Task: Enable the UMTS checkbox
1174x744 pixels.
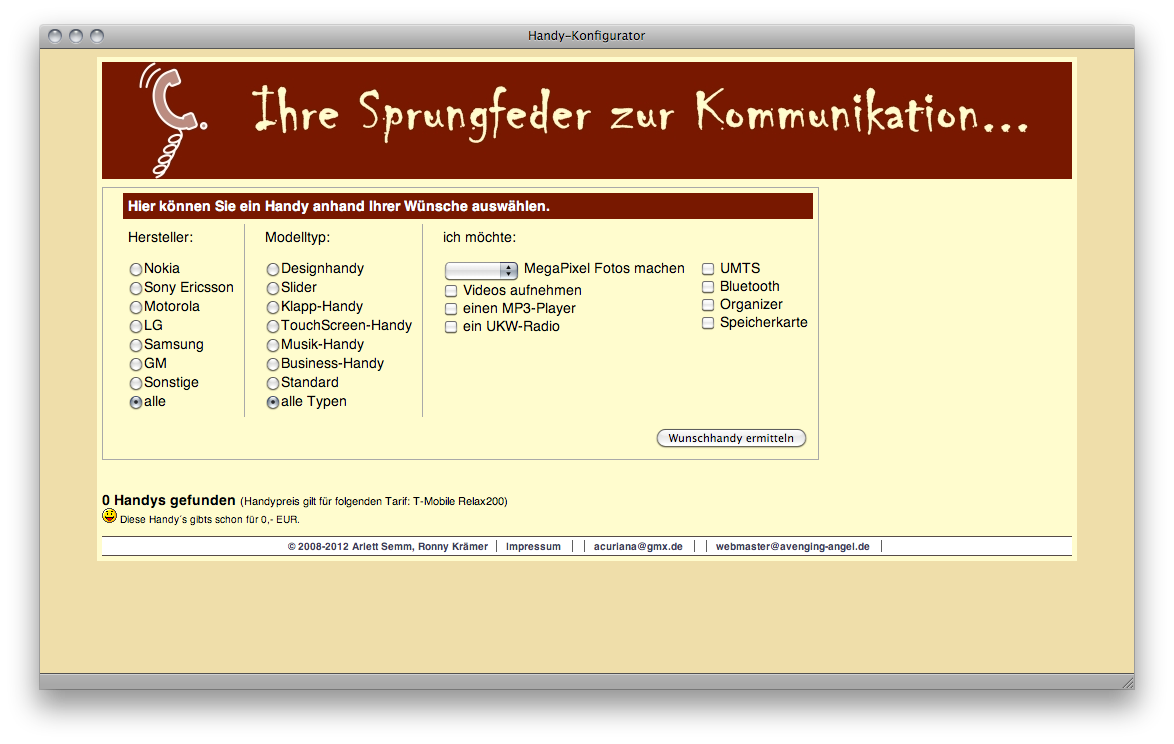Action: pyautogui.click(x=708, y=269)
